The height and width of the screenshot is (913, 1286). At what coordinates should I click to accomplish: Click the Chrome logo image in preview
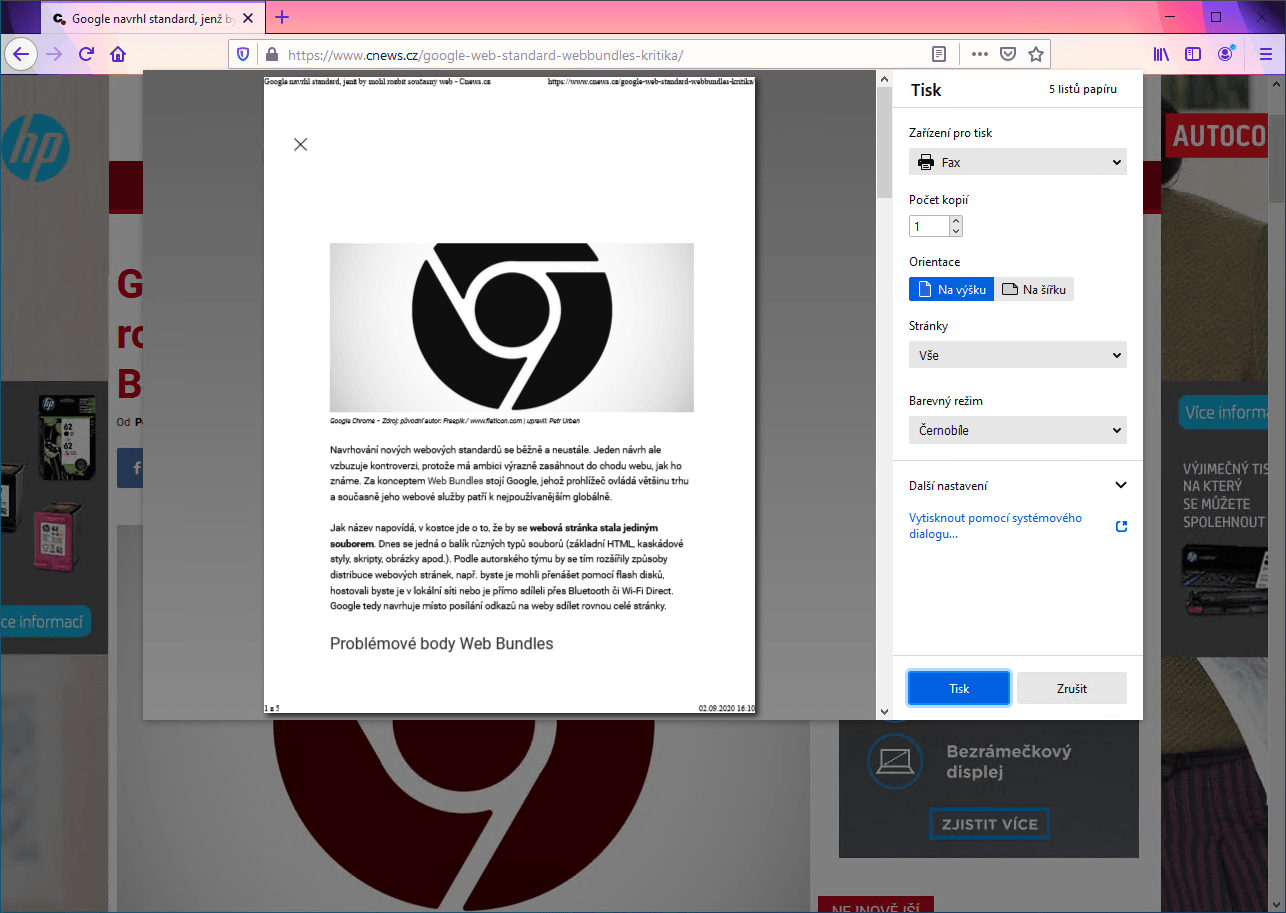point(511,327)
